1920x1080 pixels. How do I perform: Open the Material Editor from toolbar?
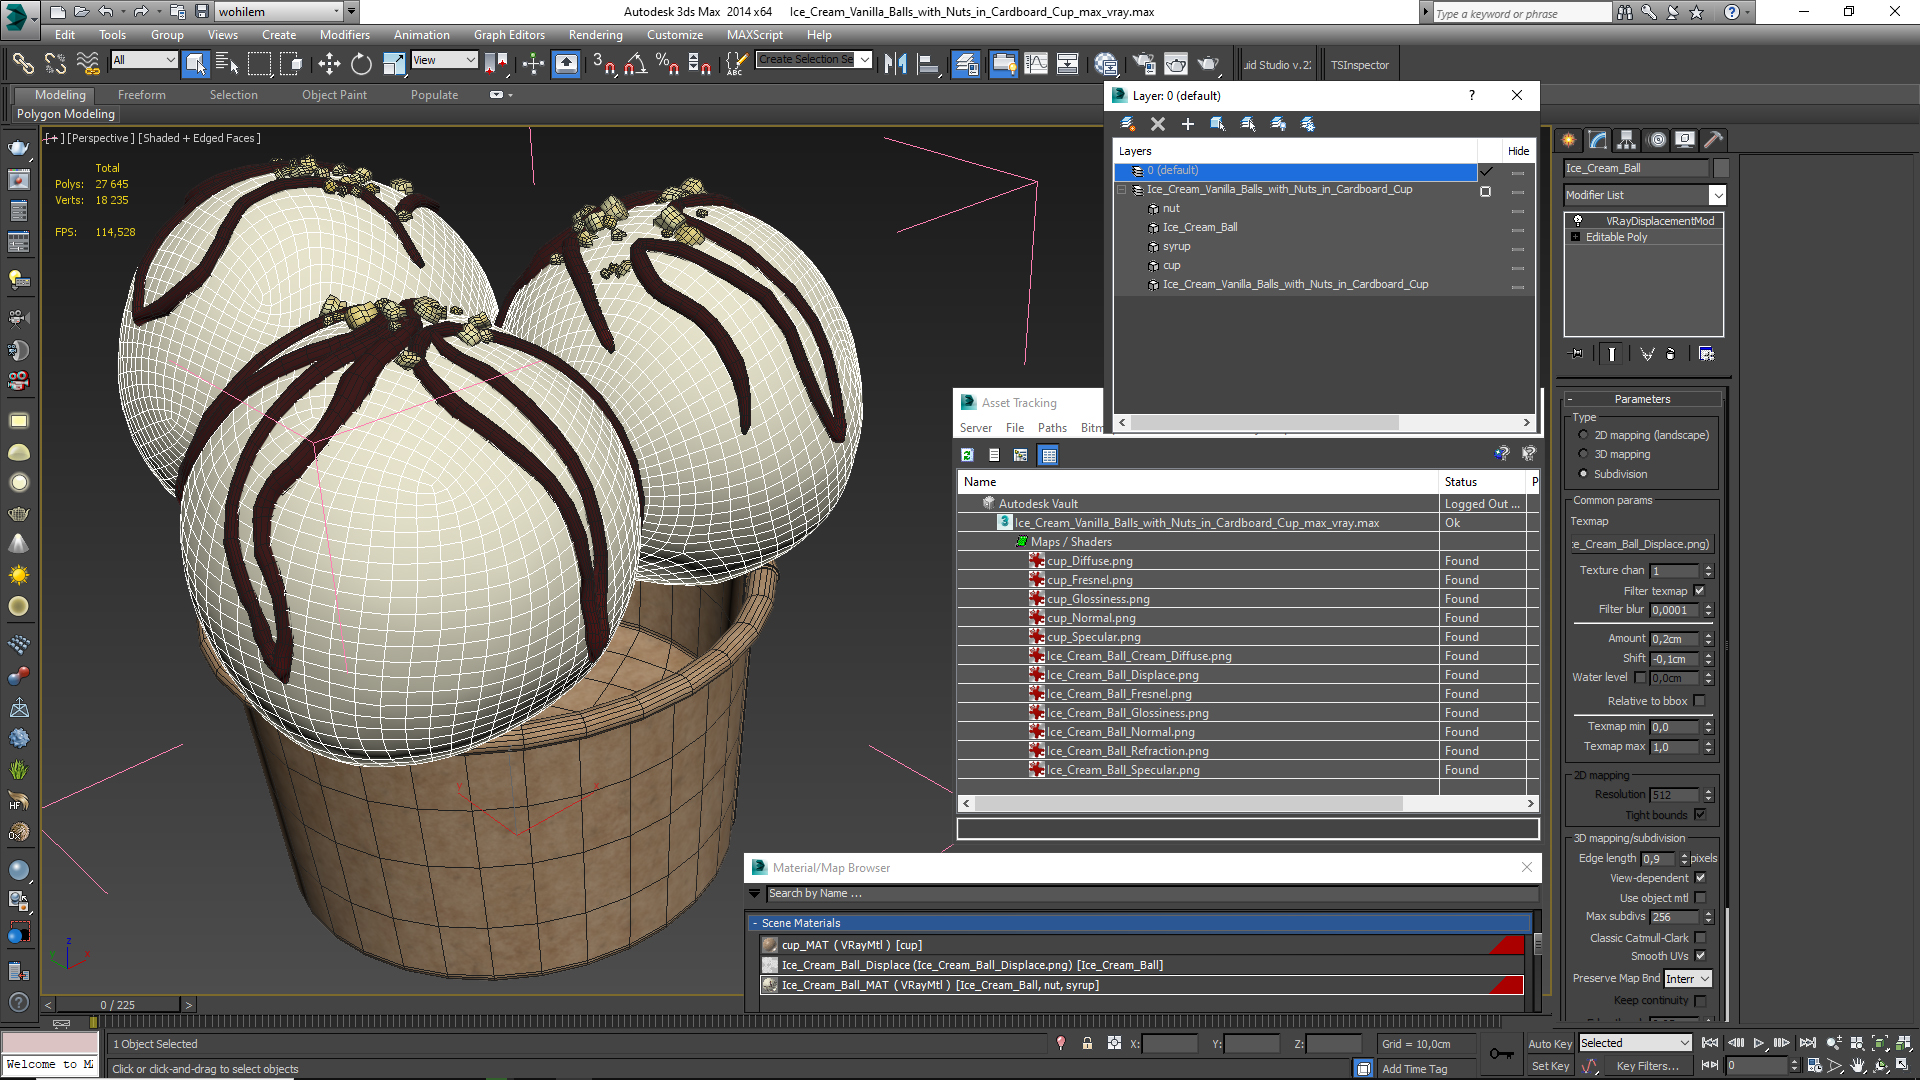click(x=1105, y=64)
